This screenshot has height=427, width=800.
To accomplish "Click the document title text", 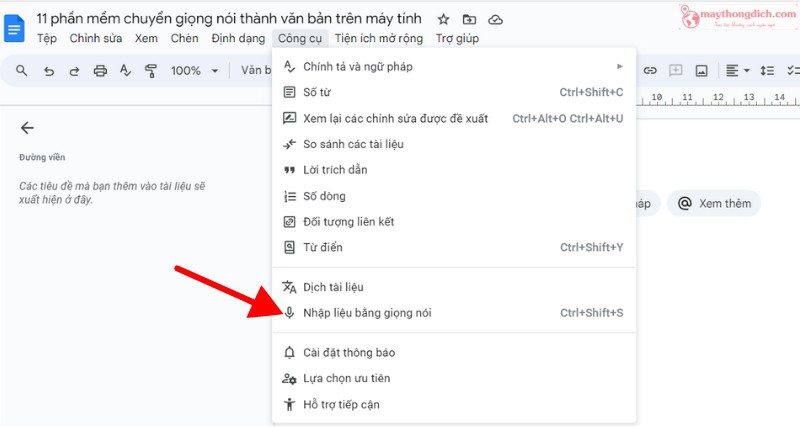I will (229, 19).
